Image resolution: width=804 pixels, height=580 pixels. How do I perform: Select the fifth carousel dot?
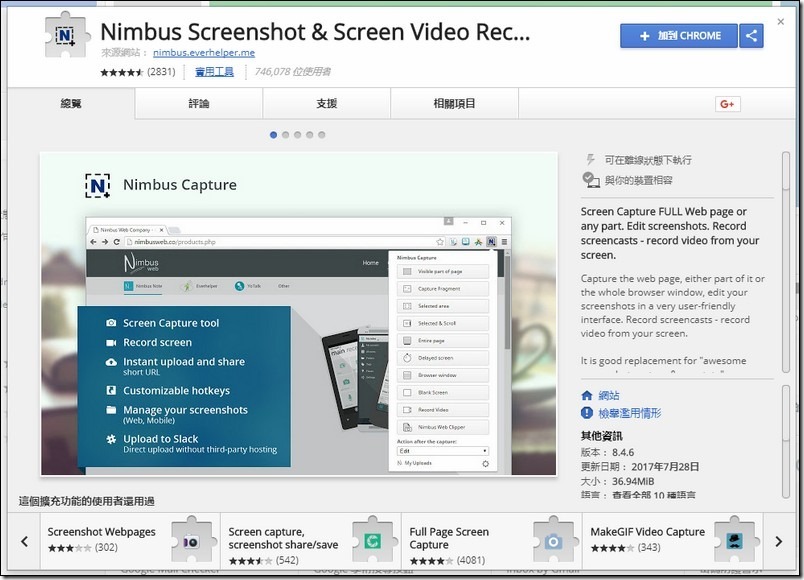point(321,135)
